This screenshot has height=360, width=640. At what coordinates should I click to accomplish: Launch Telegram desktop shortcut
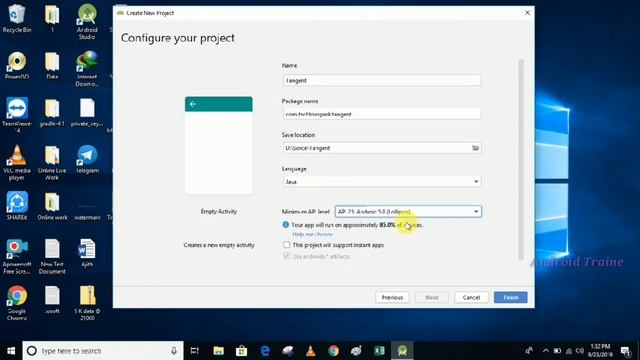87,159
